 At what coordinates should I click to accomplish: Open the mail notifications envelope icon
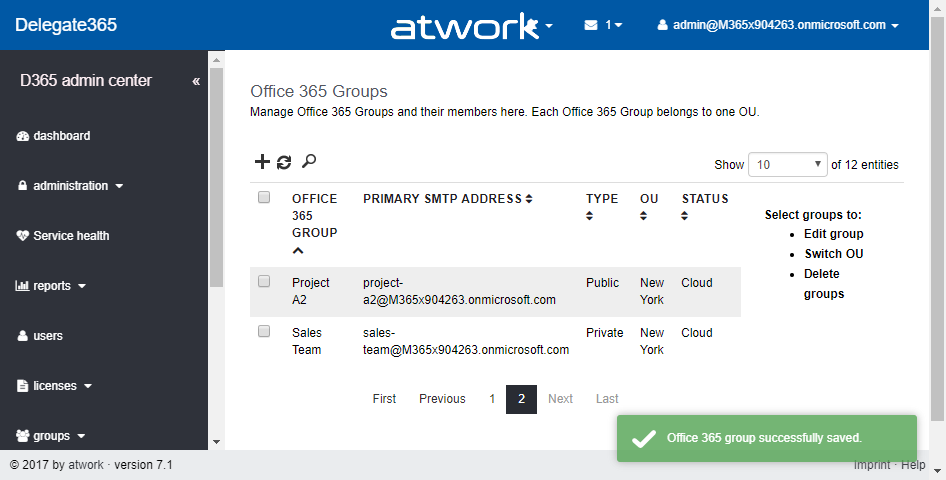[591, 25]
